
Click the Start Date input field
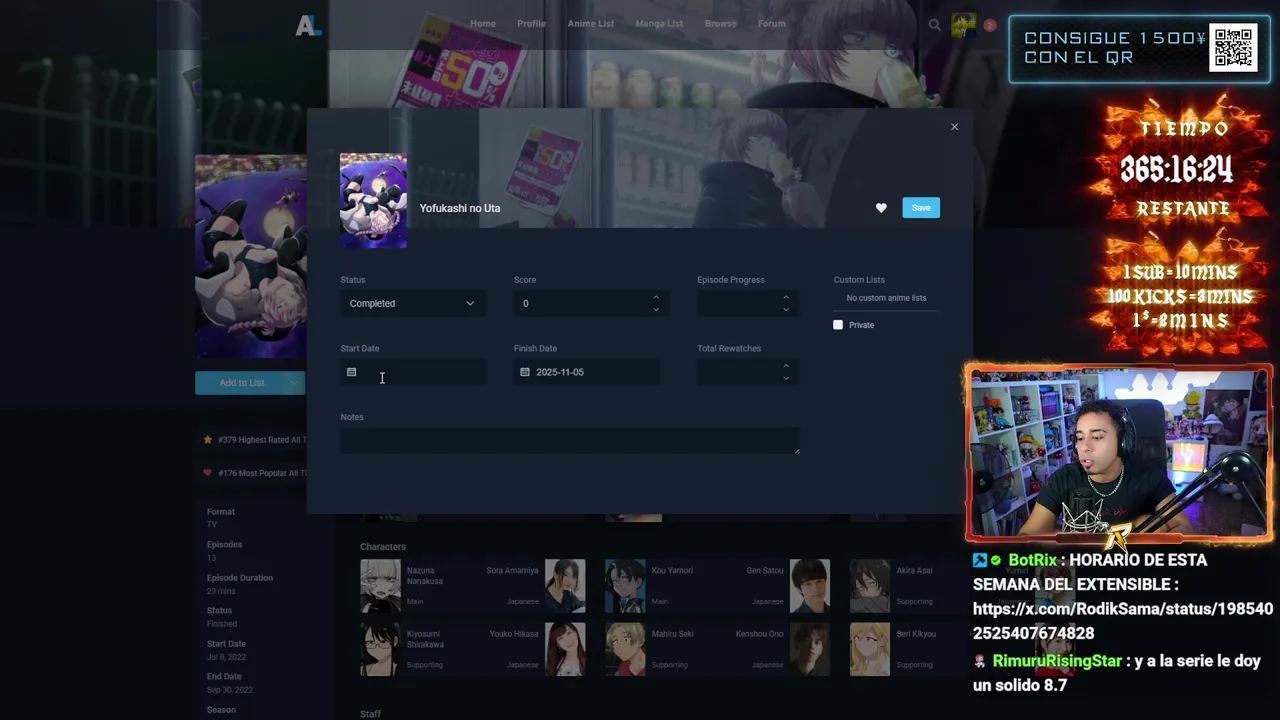click(413, 372)
